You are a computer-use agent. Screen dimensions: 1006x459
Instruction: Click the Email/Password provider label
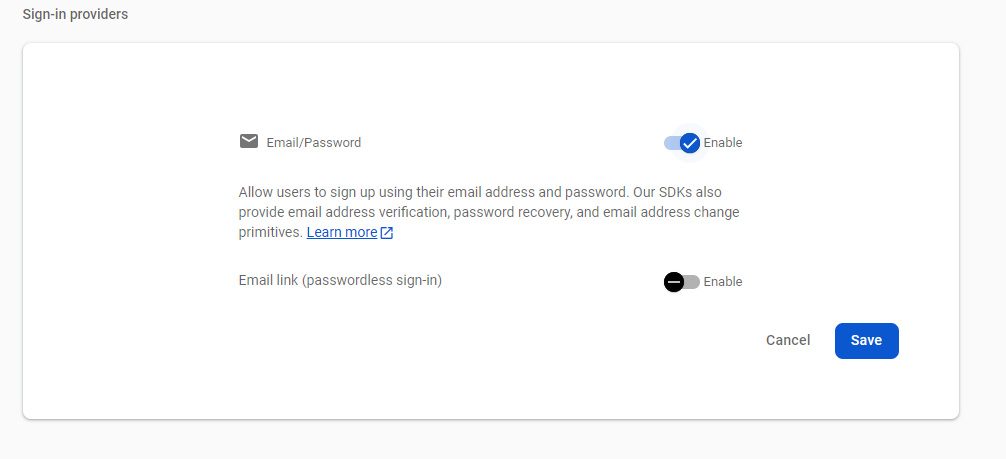[313, 142]
